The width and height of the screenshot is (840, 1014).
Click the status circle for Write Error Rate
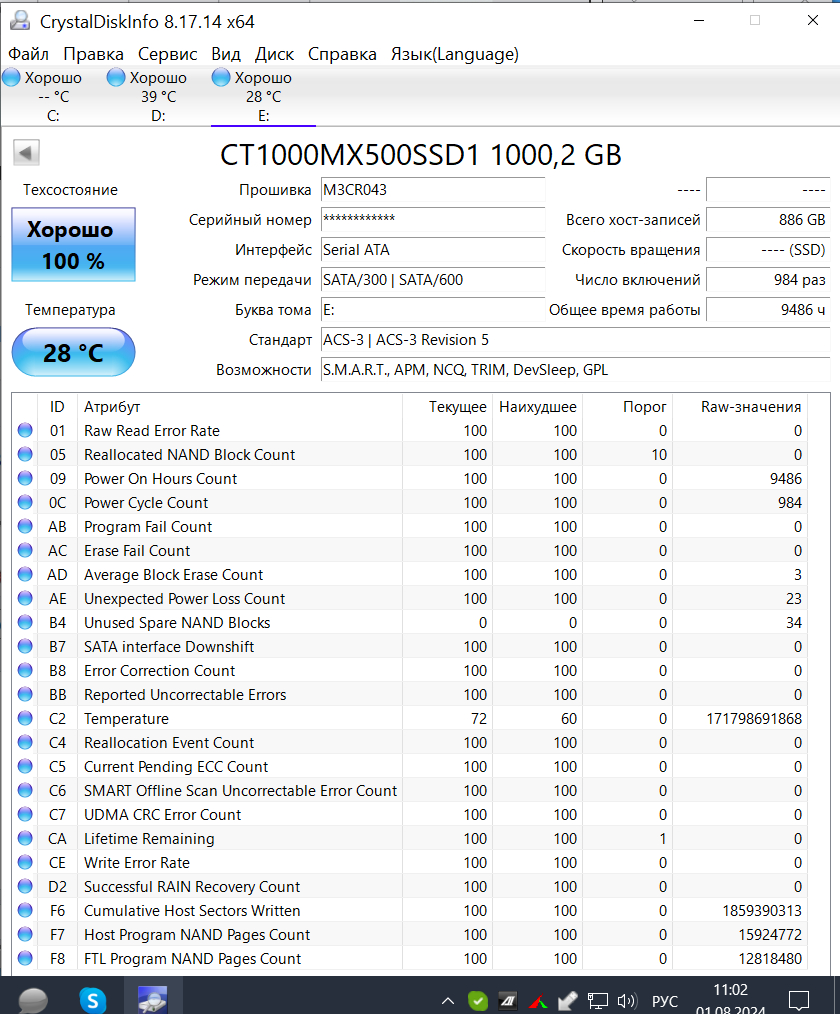click(x=25, y=862)
